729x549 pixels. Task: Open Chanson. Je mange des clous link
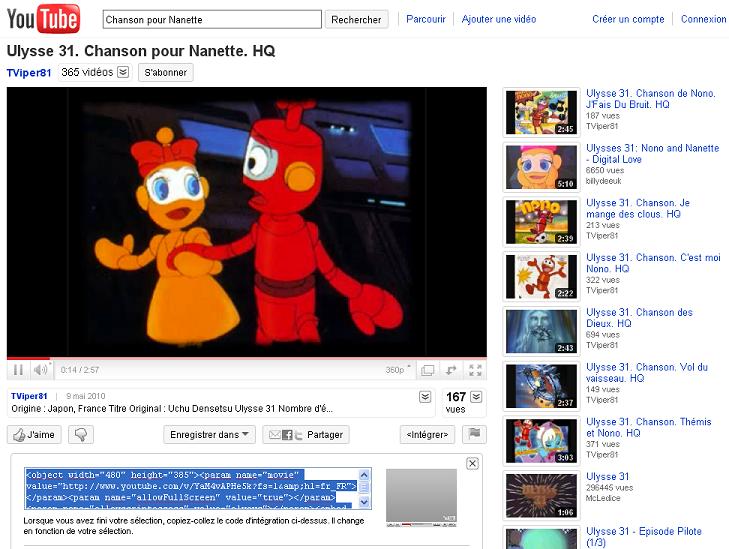(x=638, y=208)
